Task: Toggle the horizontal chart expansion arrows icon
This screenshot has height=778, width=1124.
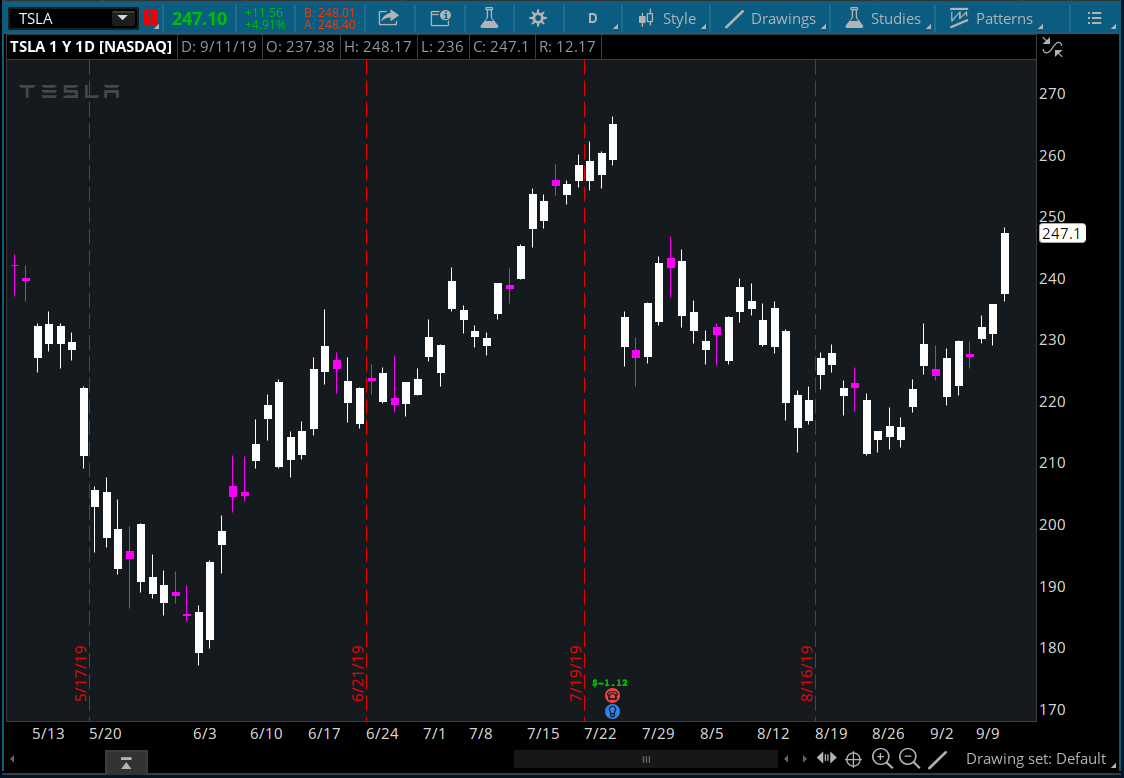Action: point(826,759)
